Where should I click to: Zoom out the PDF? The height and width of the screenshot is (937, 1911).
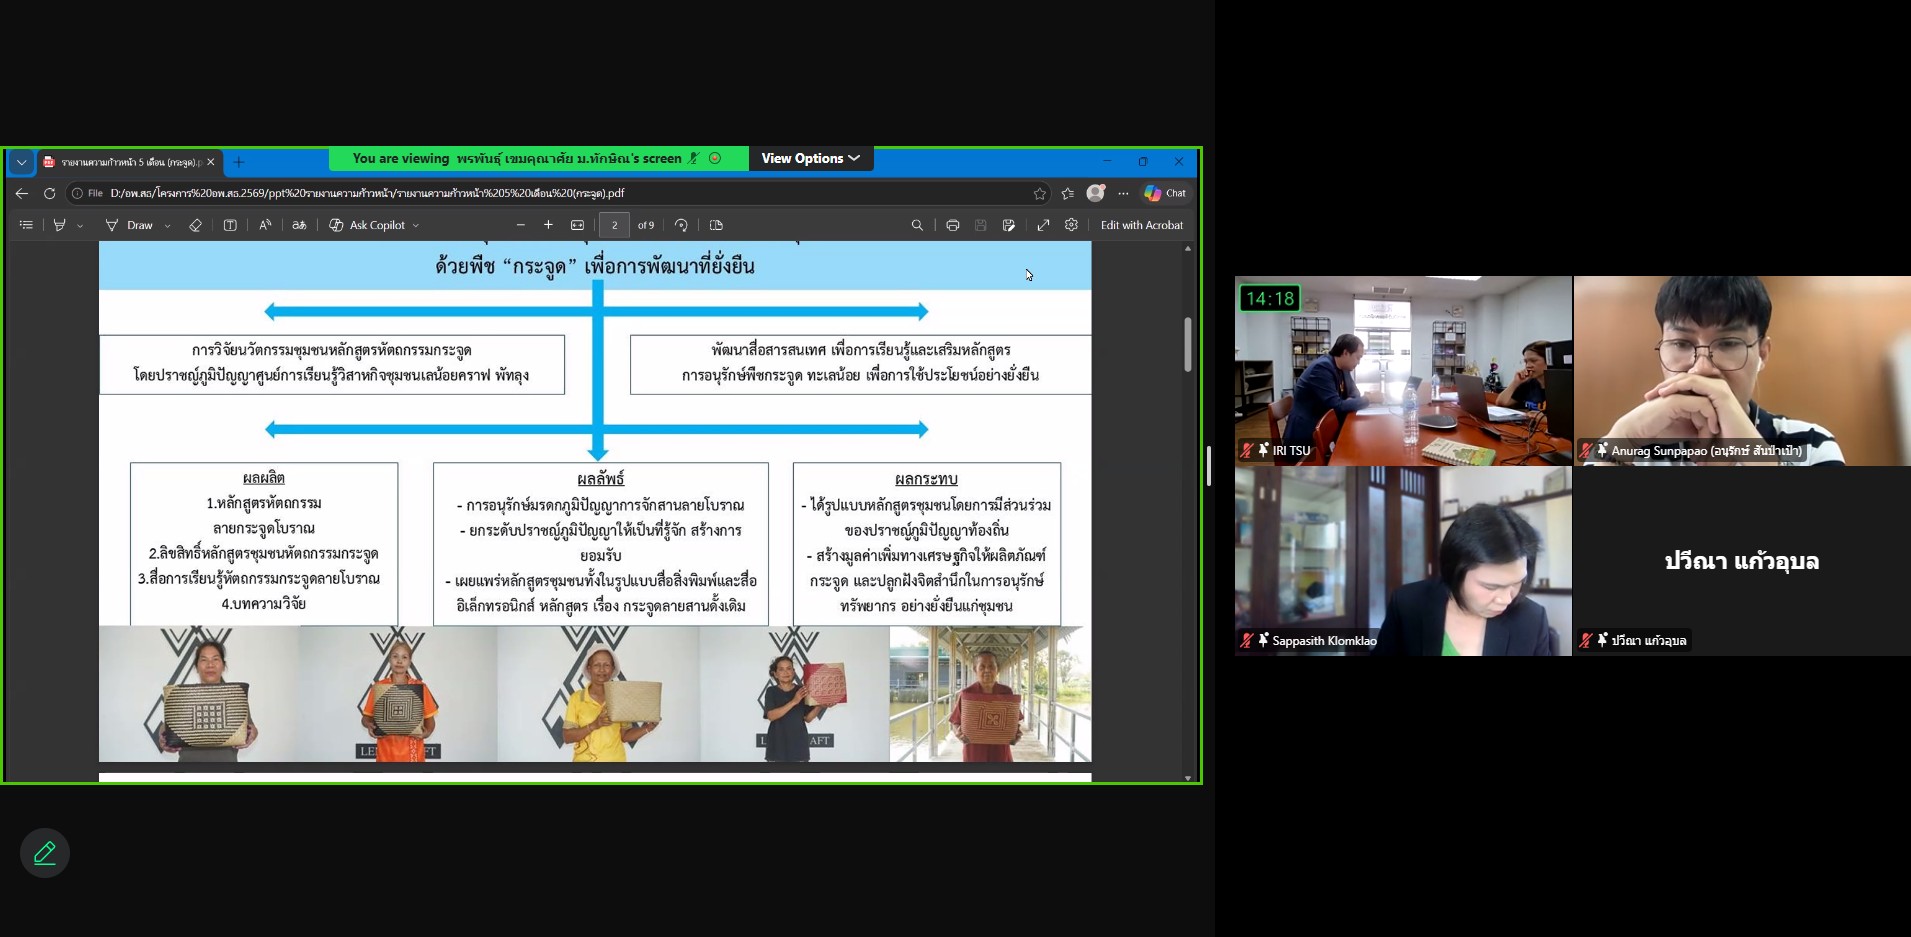point(520,225)
